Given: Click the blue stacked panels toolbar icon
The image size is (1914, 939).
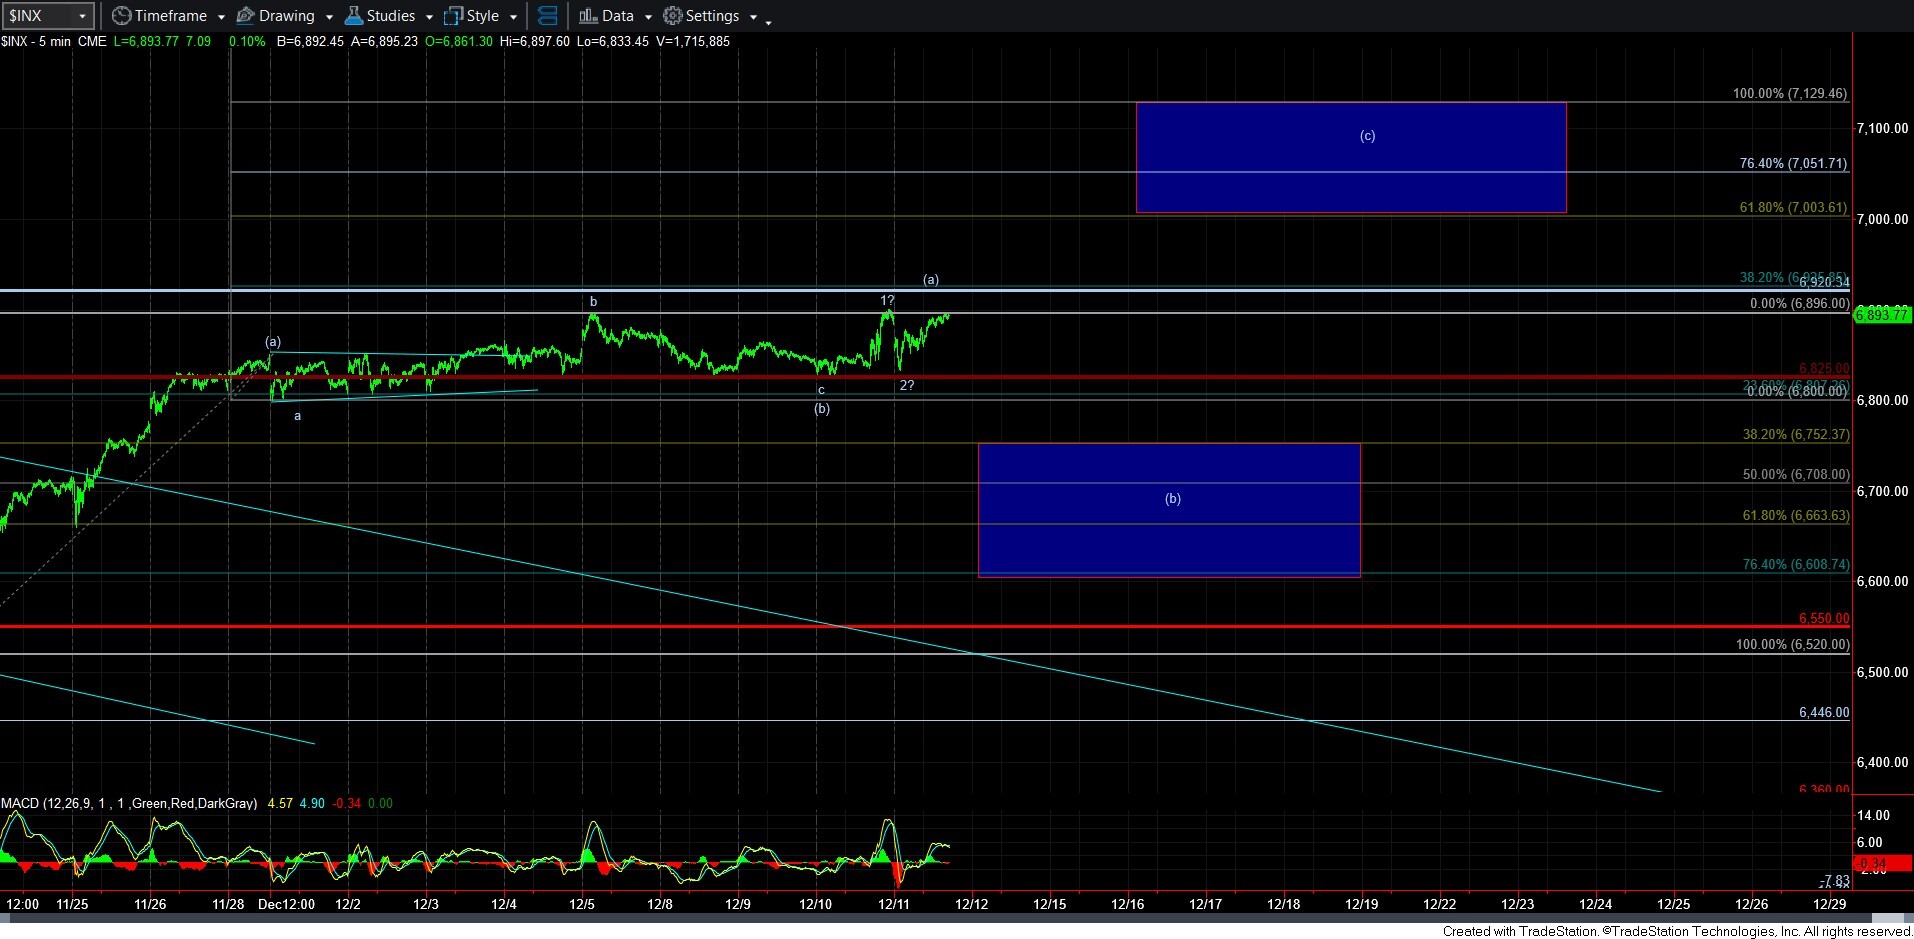Looking at the screenshot, I should [x=547, y=16].
